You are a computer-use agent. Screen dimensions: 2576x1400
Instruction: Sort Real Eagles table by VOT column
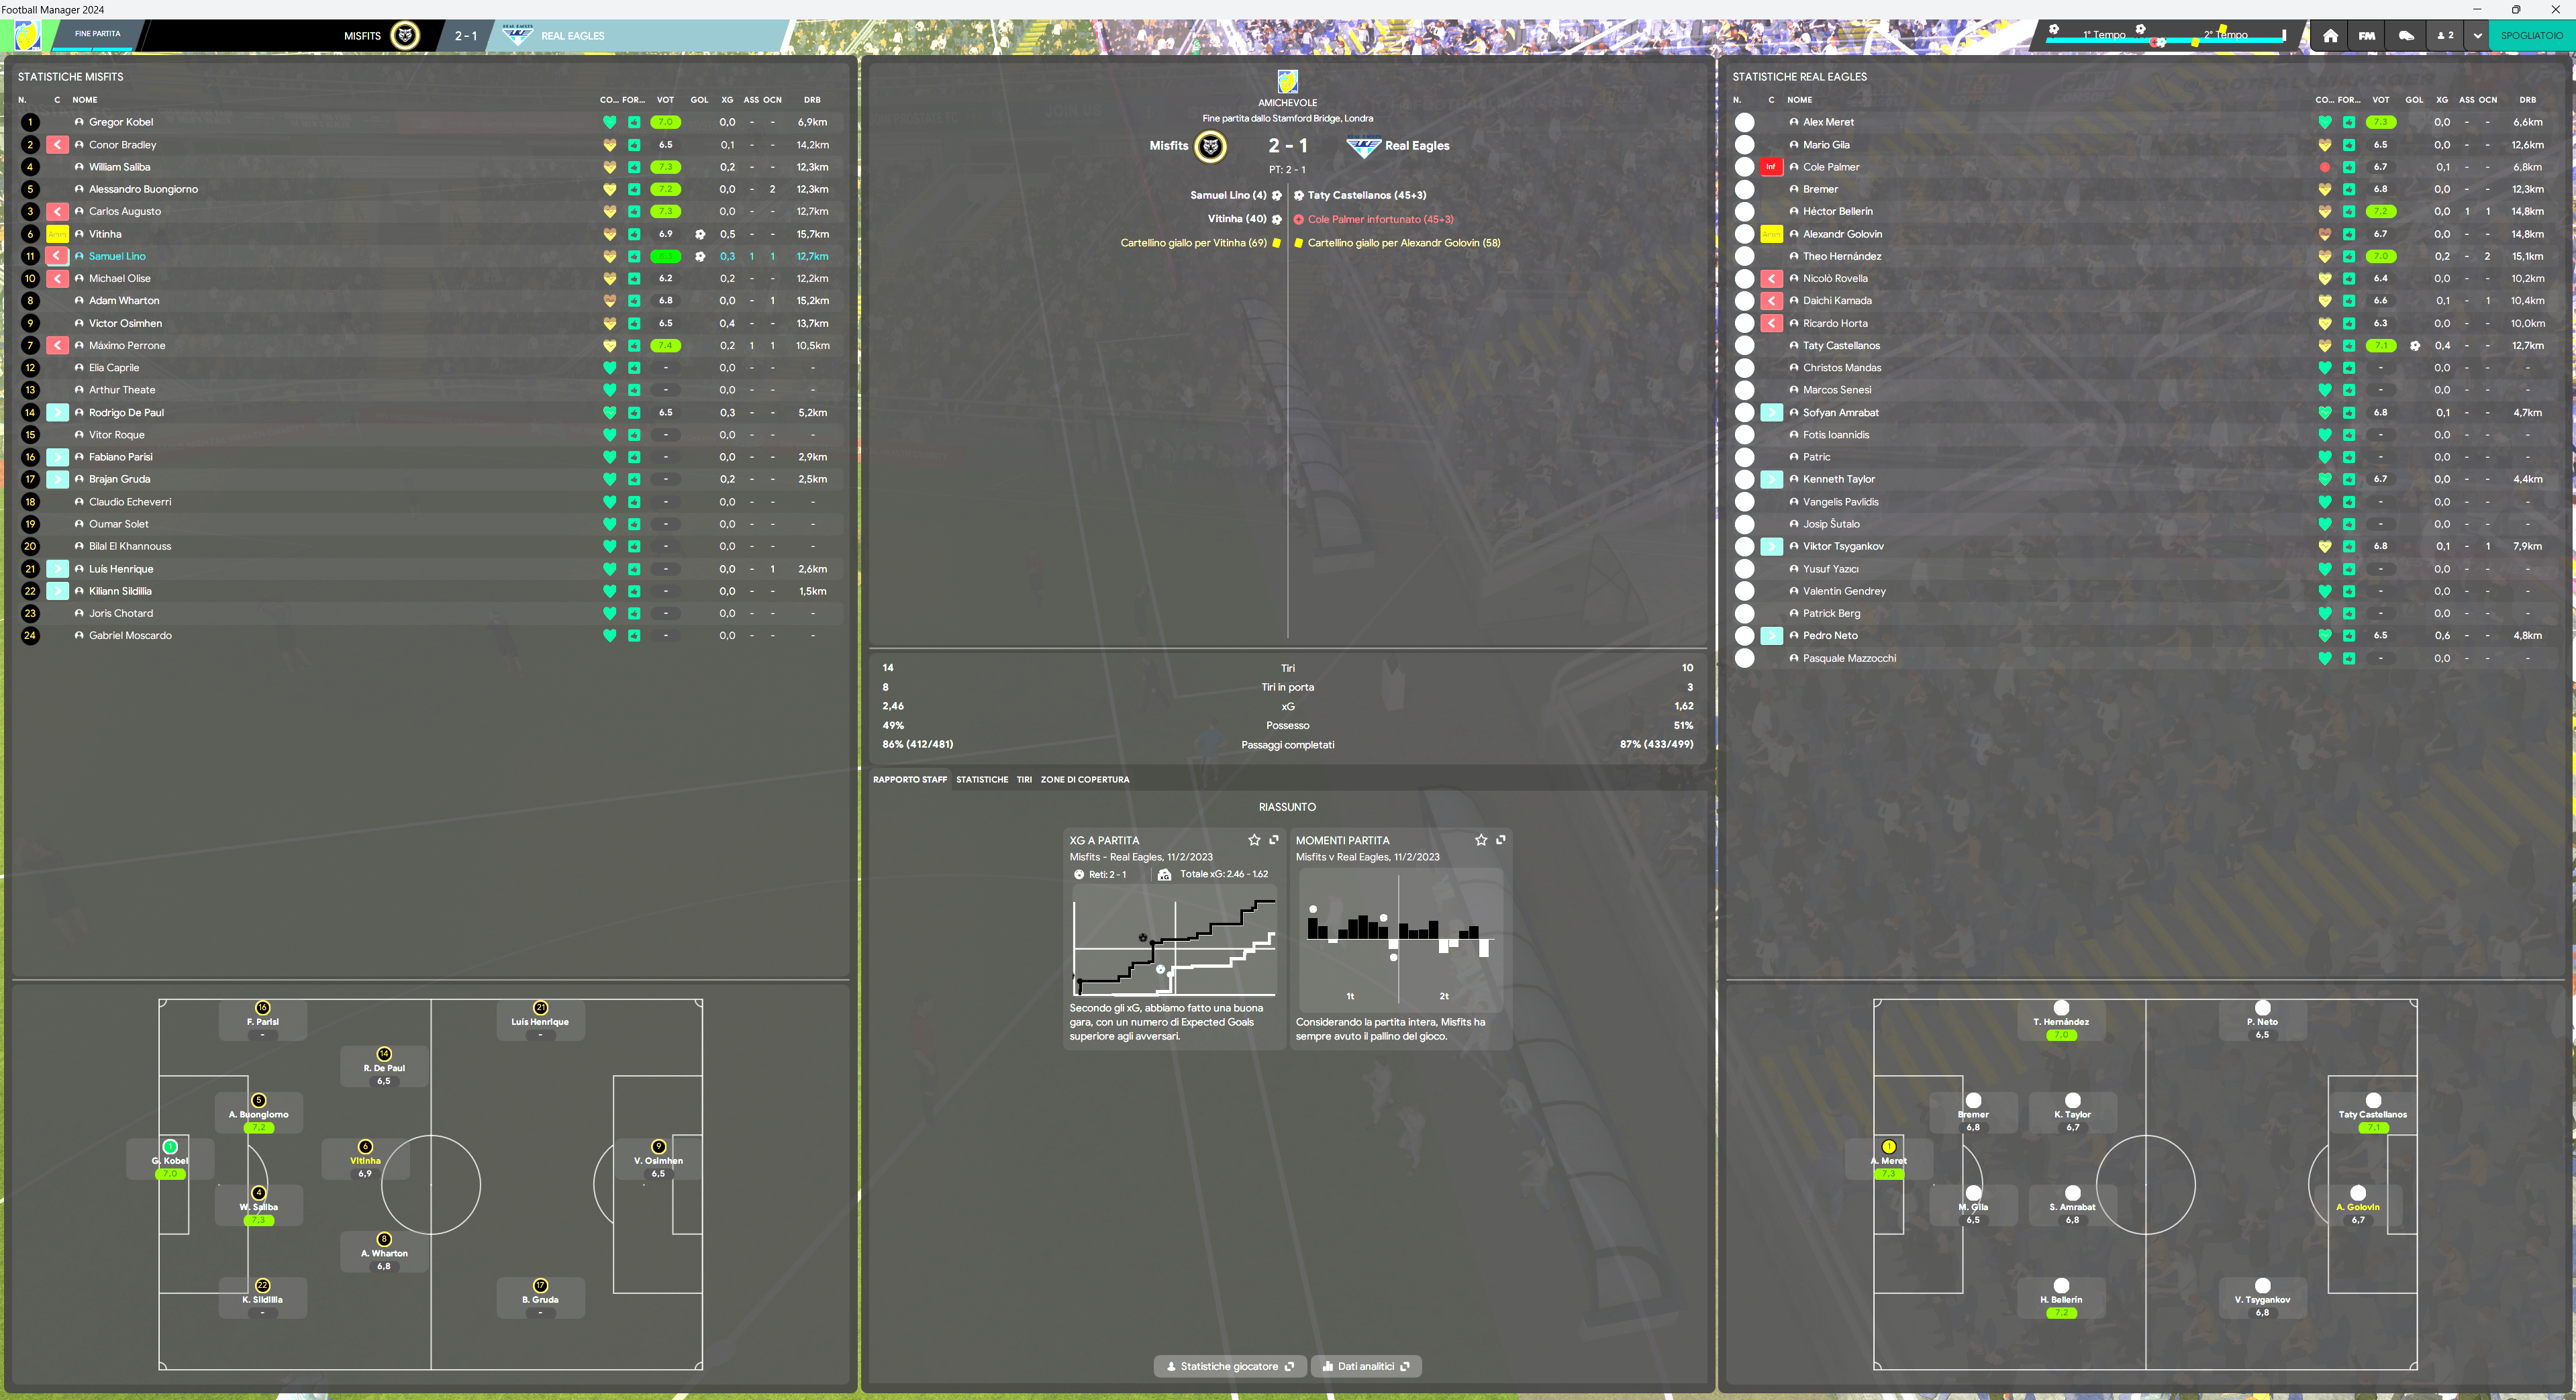click(2381, 100)
